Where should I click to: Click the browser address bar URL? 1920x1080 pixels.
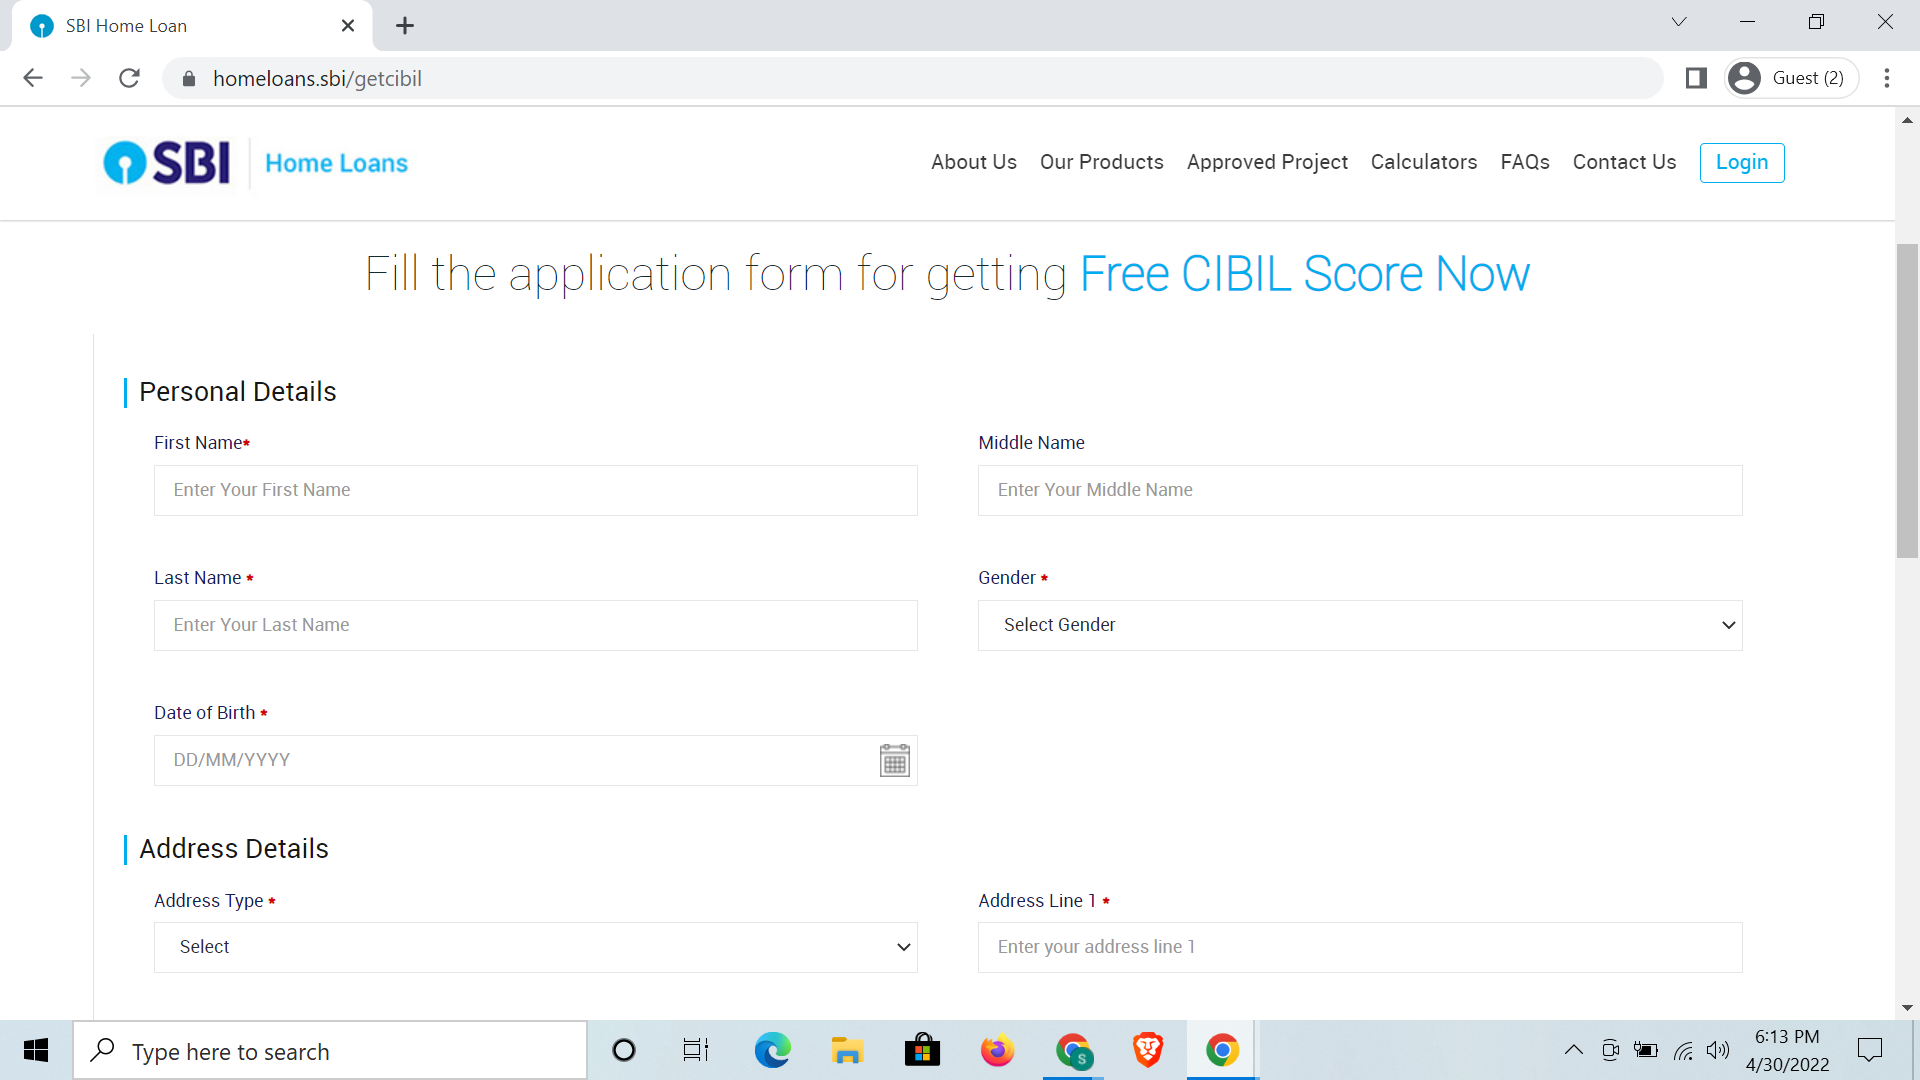click(x=317, y=78)
